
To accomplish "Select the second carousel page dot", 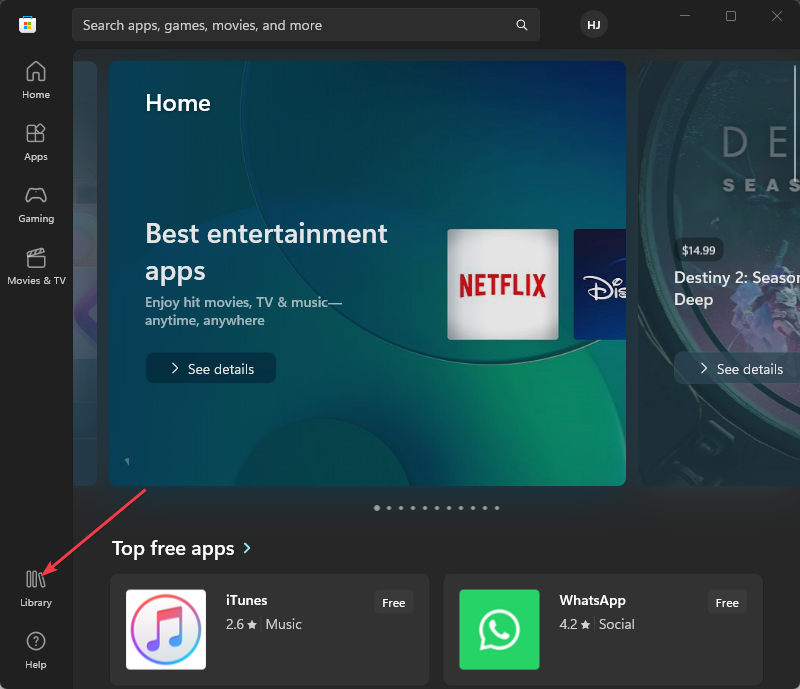I will [389, 508].
